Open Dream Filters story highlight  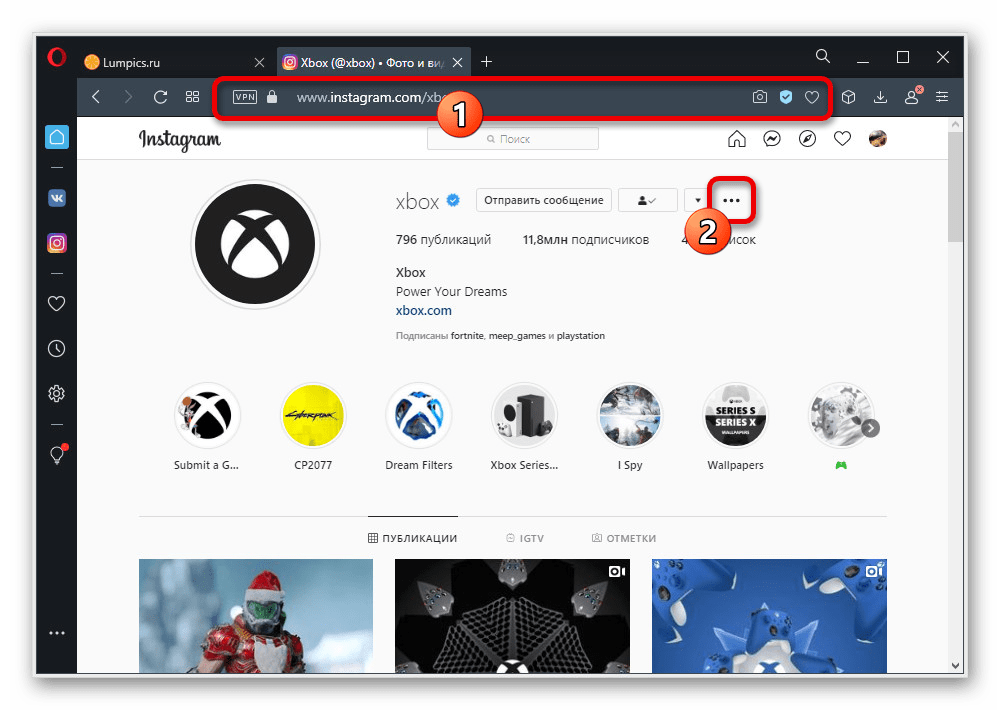(418, 415)
